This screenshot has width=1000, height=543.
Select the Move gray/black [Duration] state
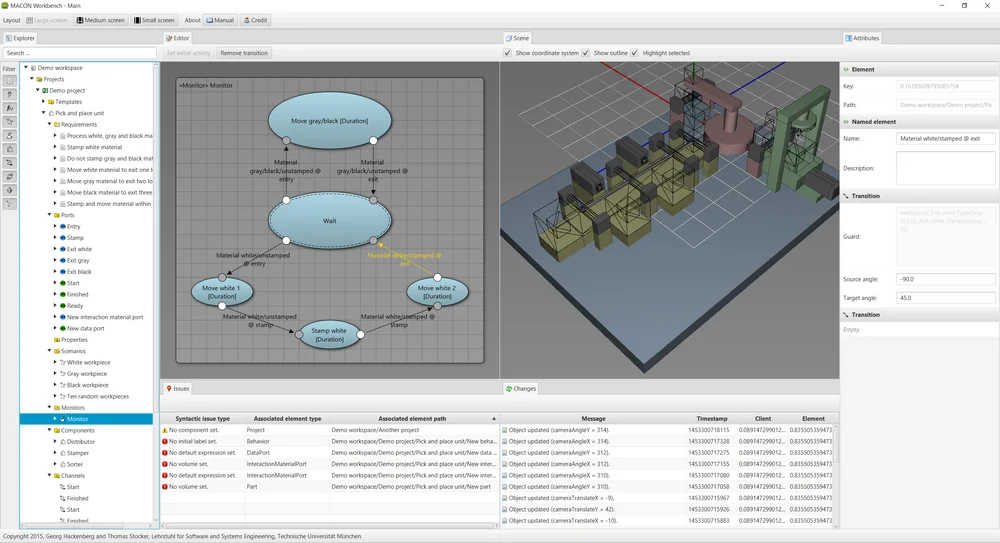tap(329, 121)
